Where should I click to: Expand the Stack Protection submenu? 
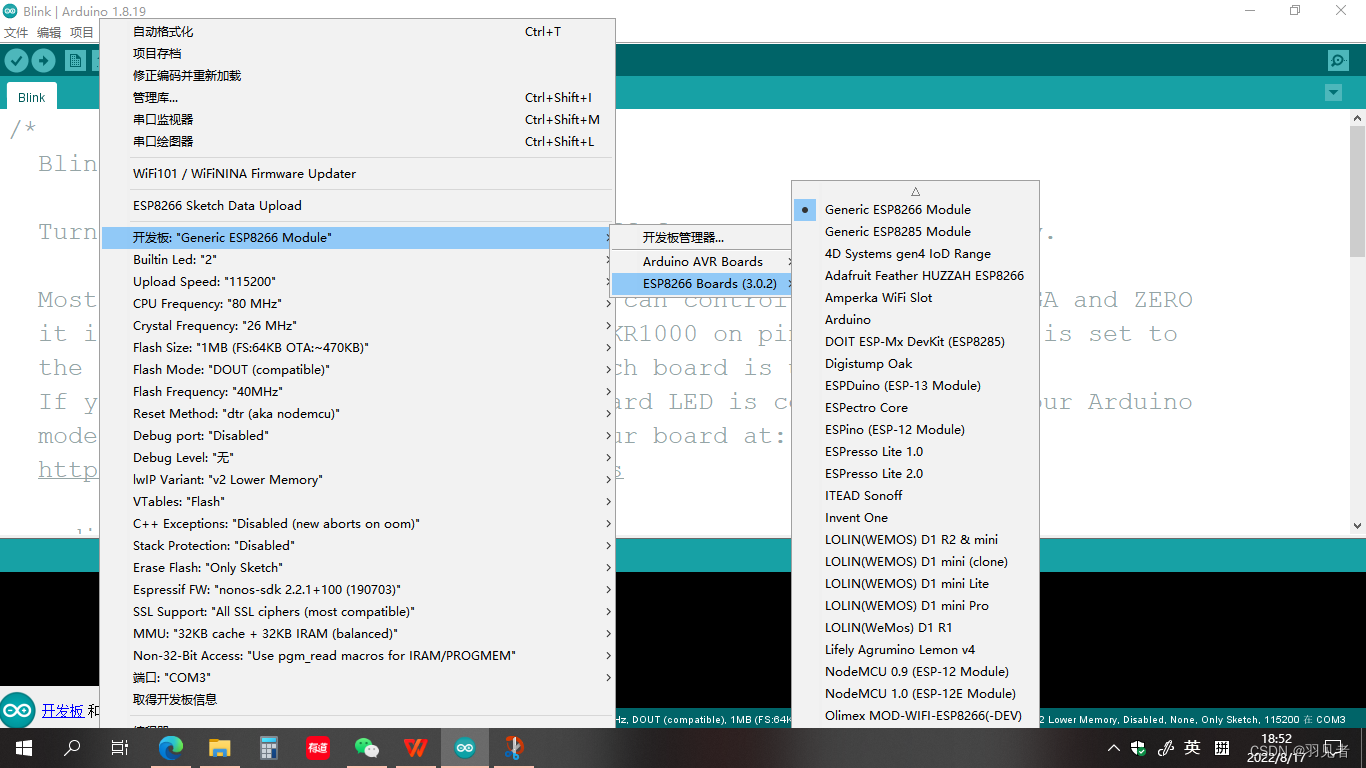tap(358, 546)
